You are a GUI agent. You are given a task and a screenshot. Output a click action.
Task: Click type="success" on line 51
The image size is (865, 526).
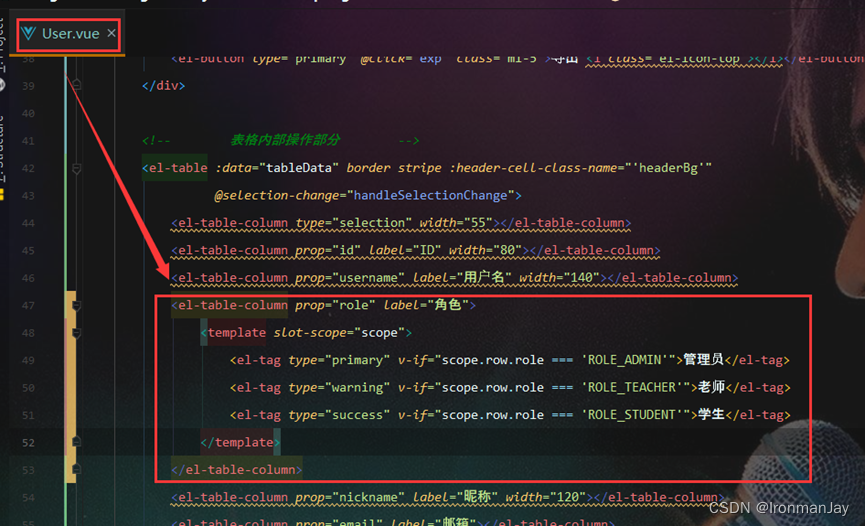click(339, 415)
